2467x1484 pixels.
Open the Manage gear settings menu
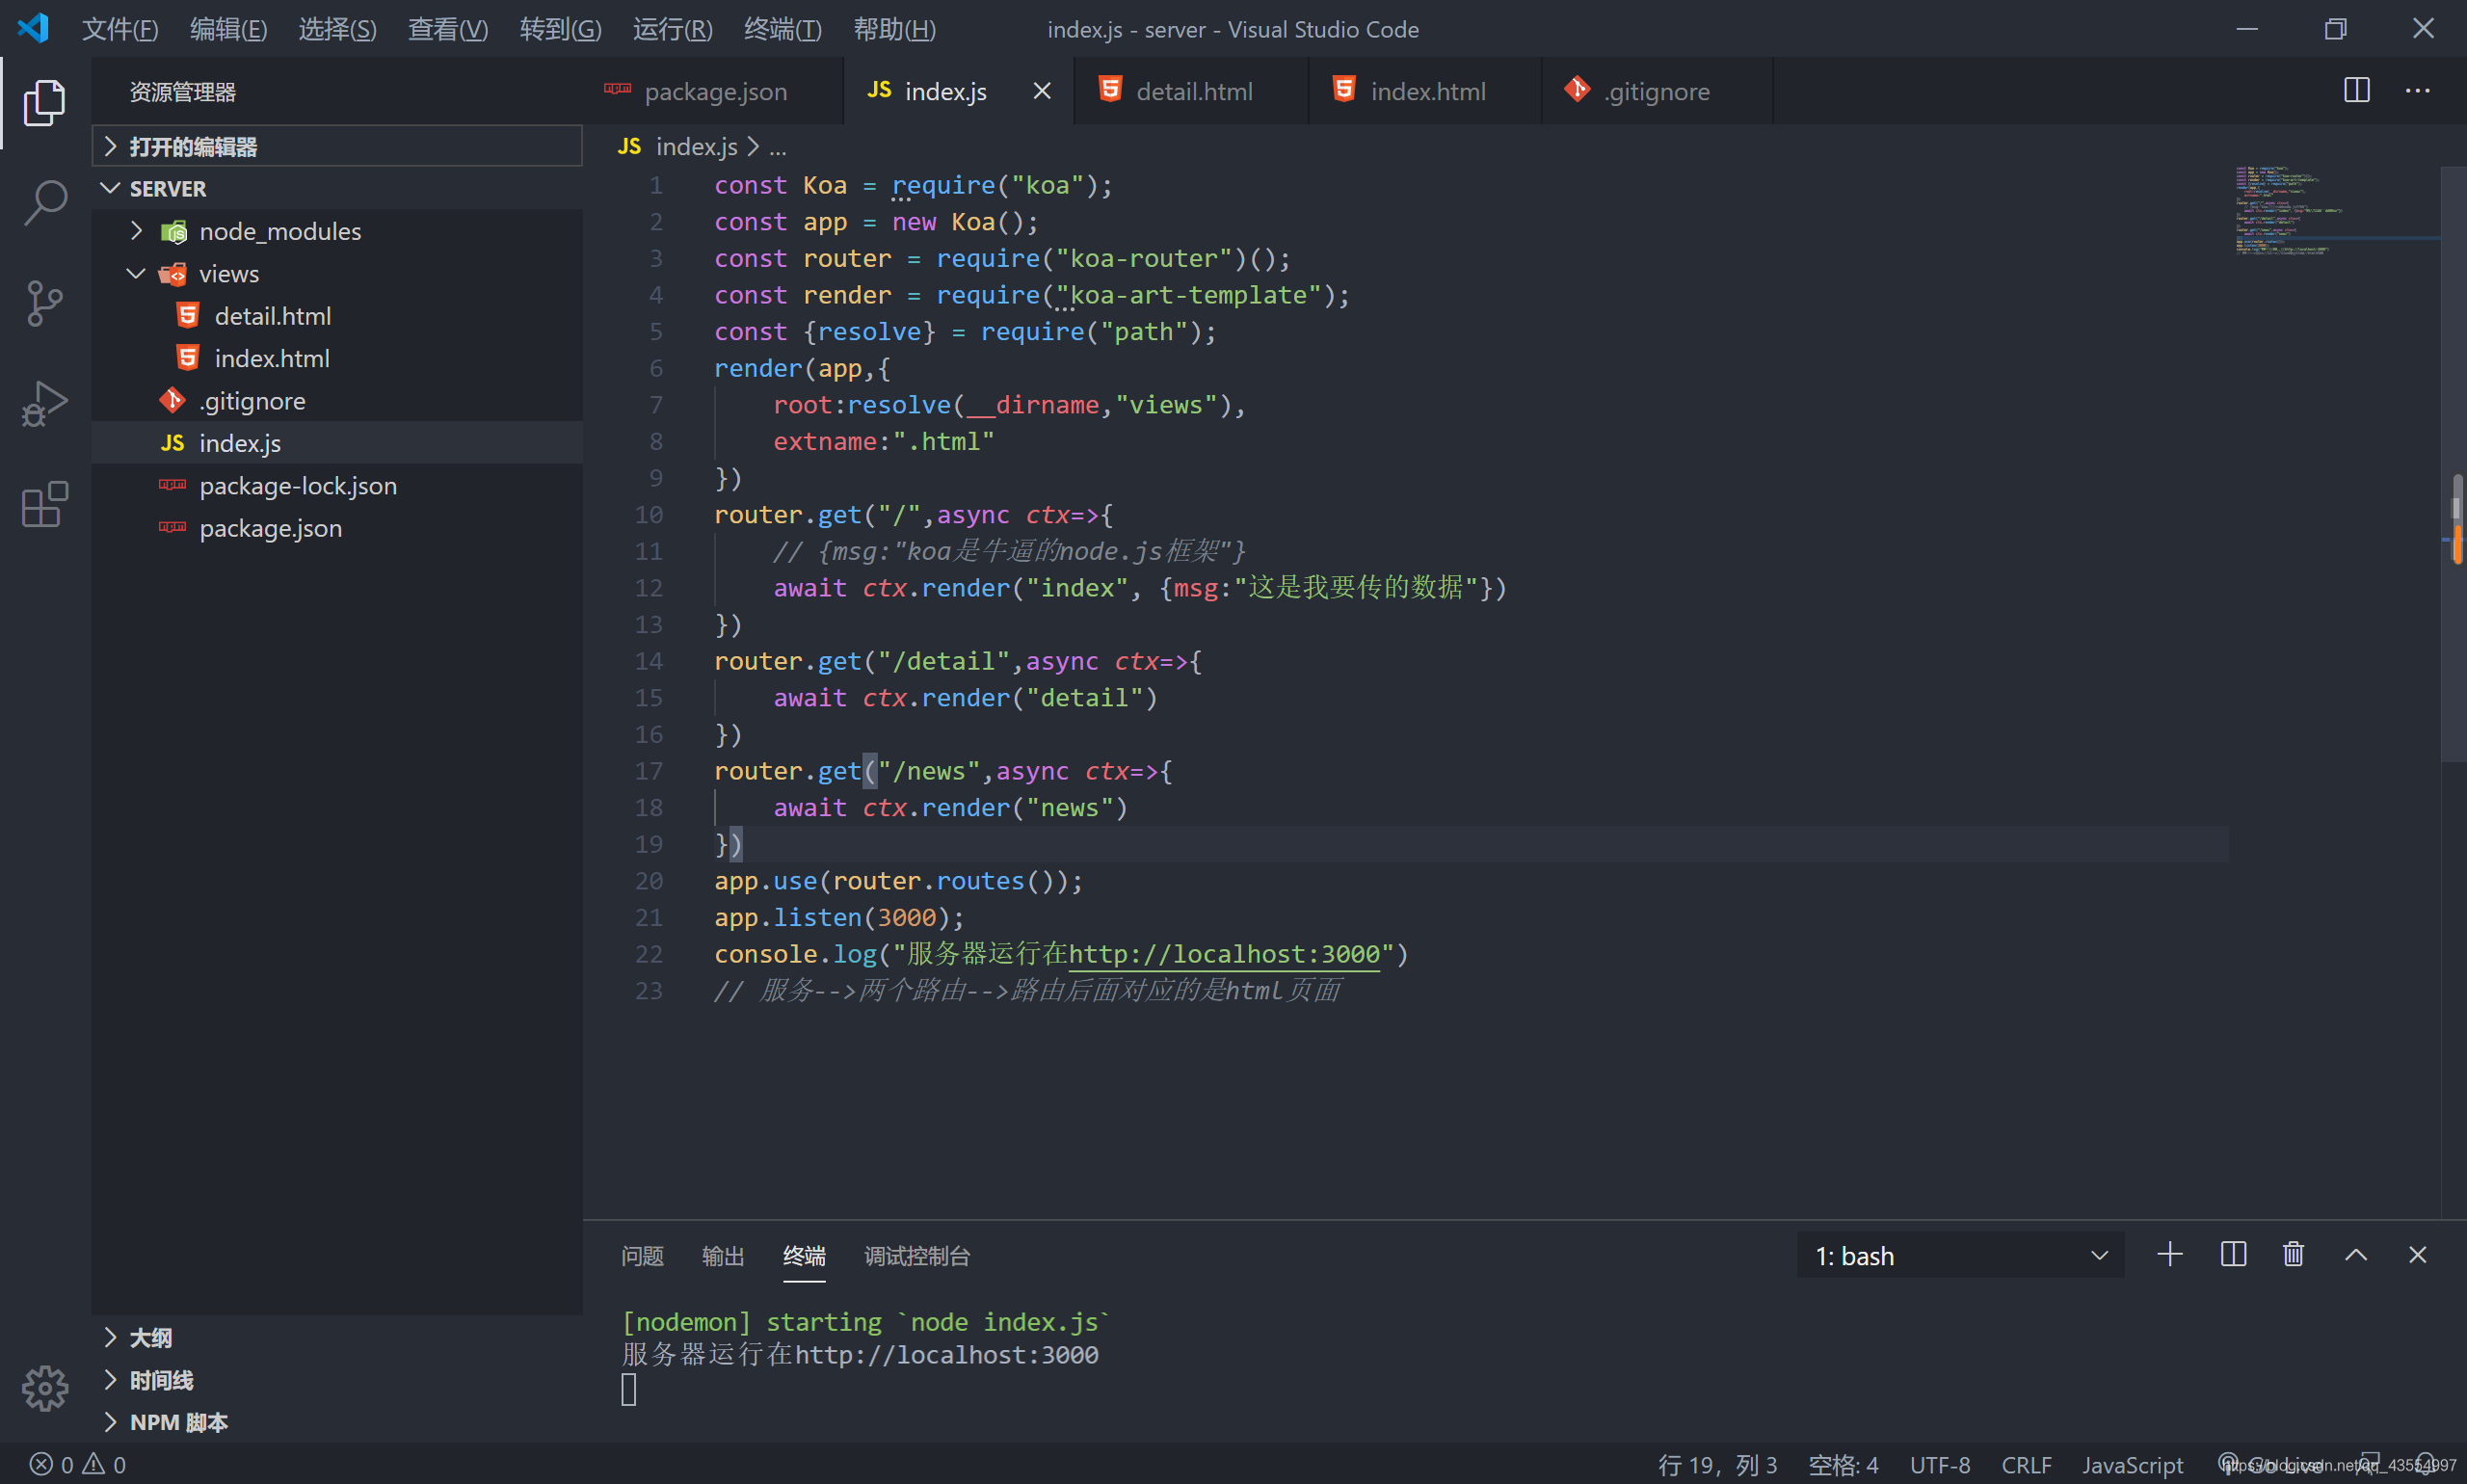(45, 1388)
